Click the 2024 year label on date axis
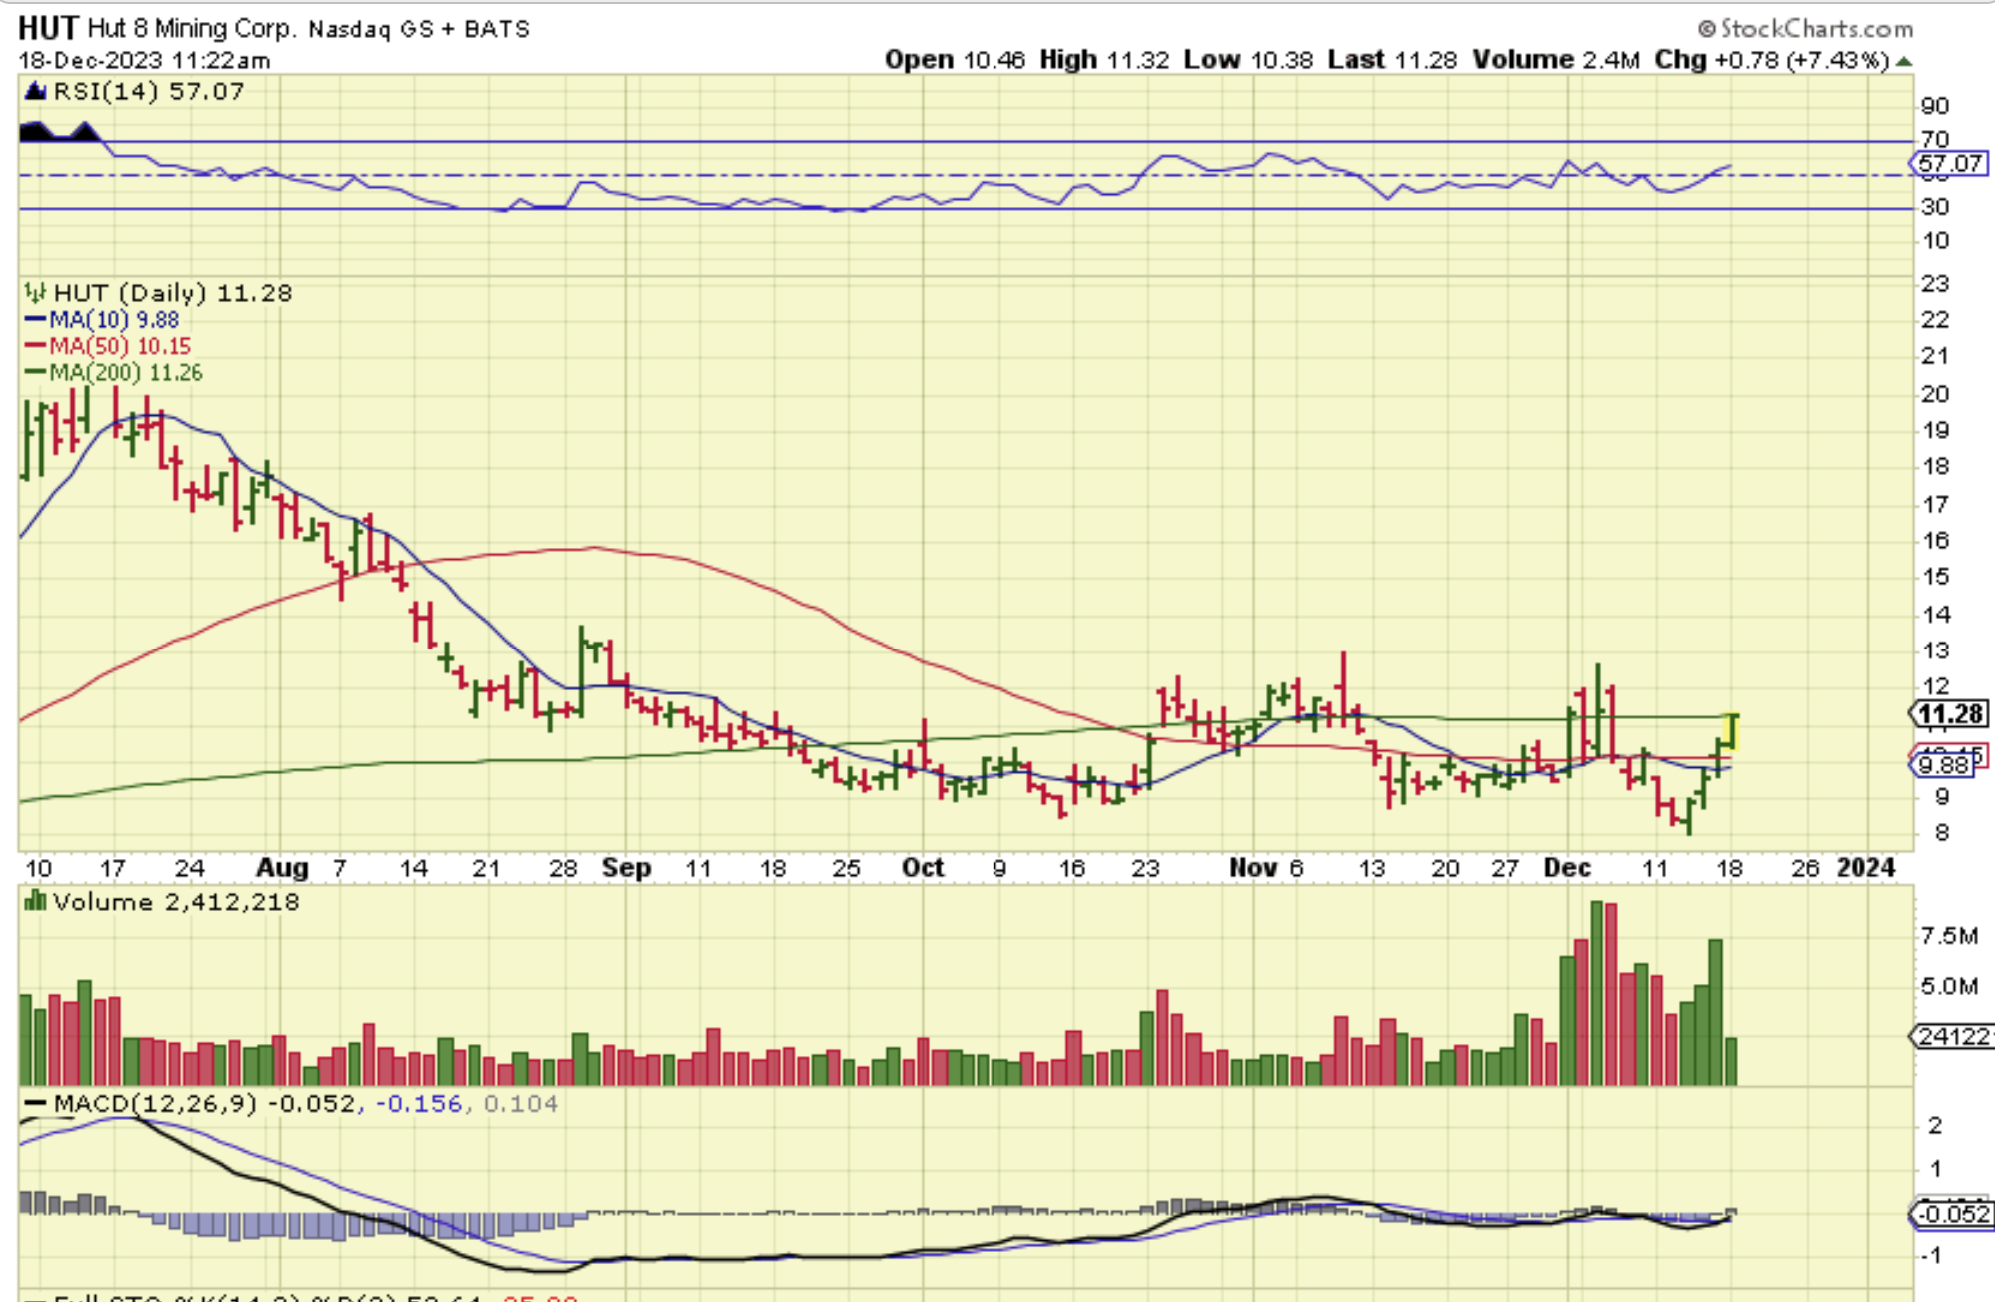The height and width of the screenshot is (1302, 1995). (x=1866, y=867)
